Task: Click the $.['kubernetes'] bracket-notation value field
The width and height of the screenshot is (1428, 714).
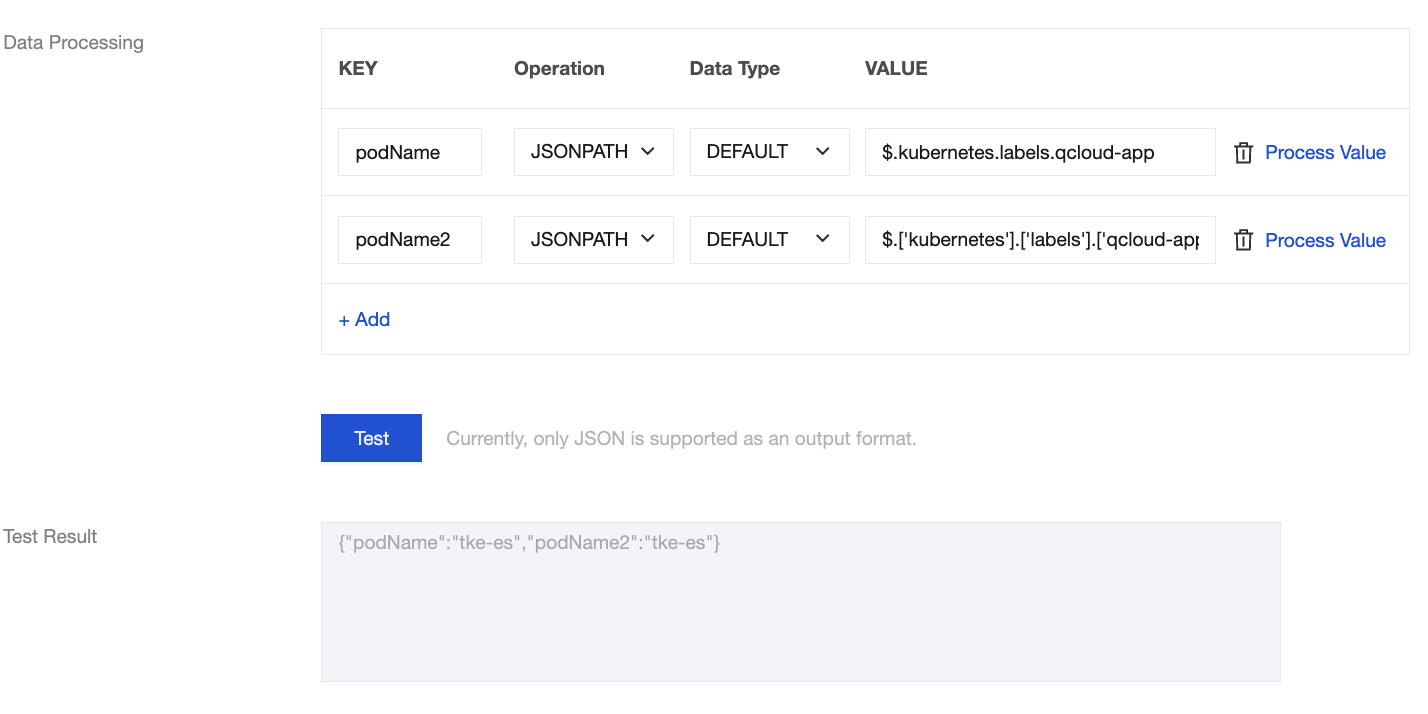Action: pyautogui.click(x=1039, y=240)
